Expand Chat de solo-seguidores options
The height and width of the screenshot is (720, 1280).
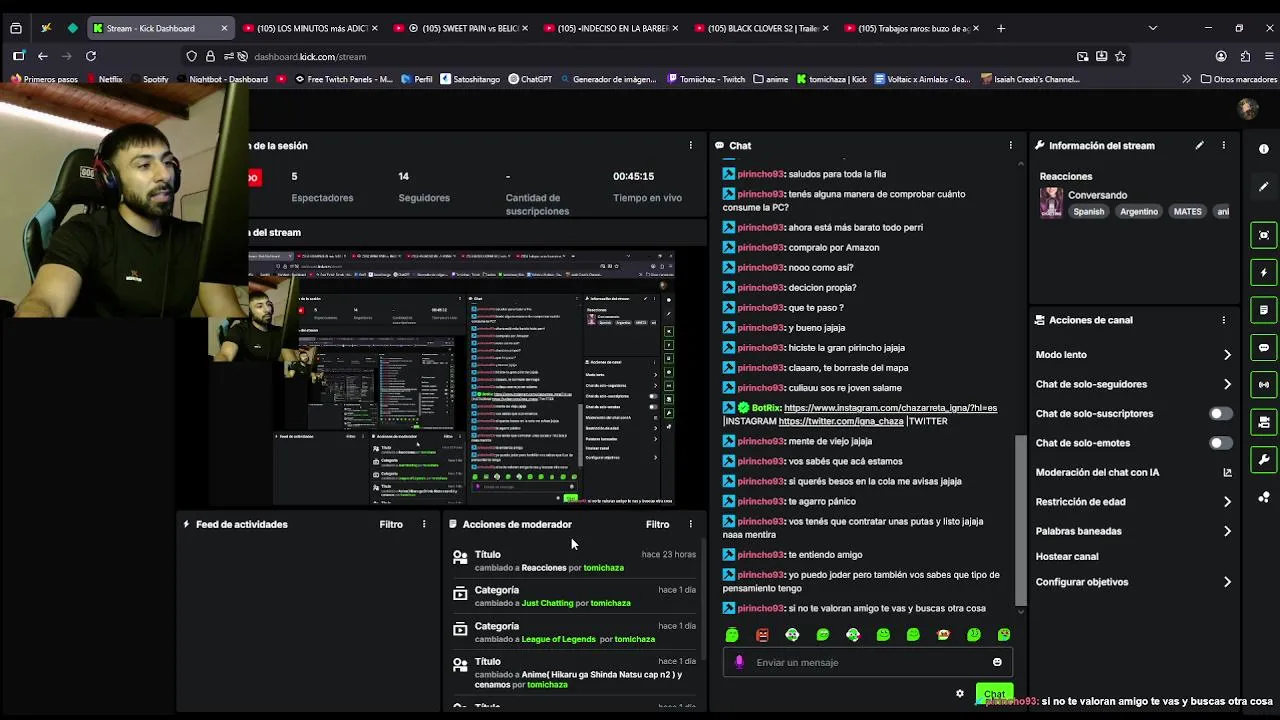[x=1227, y=384]
